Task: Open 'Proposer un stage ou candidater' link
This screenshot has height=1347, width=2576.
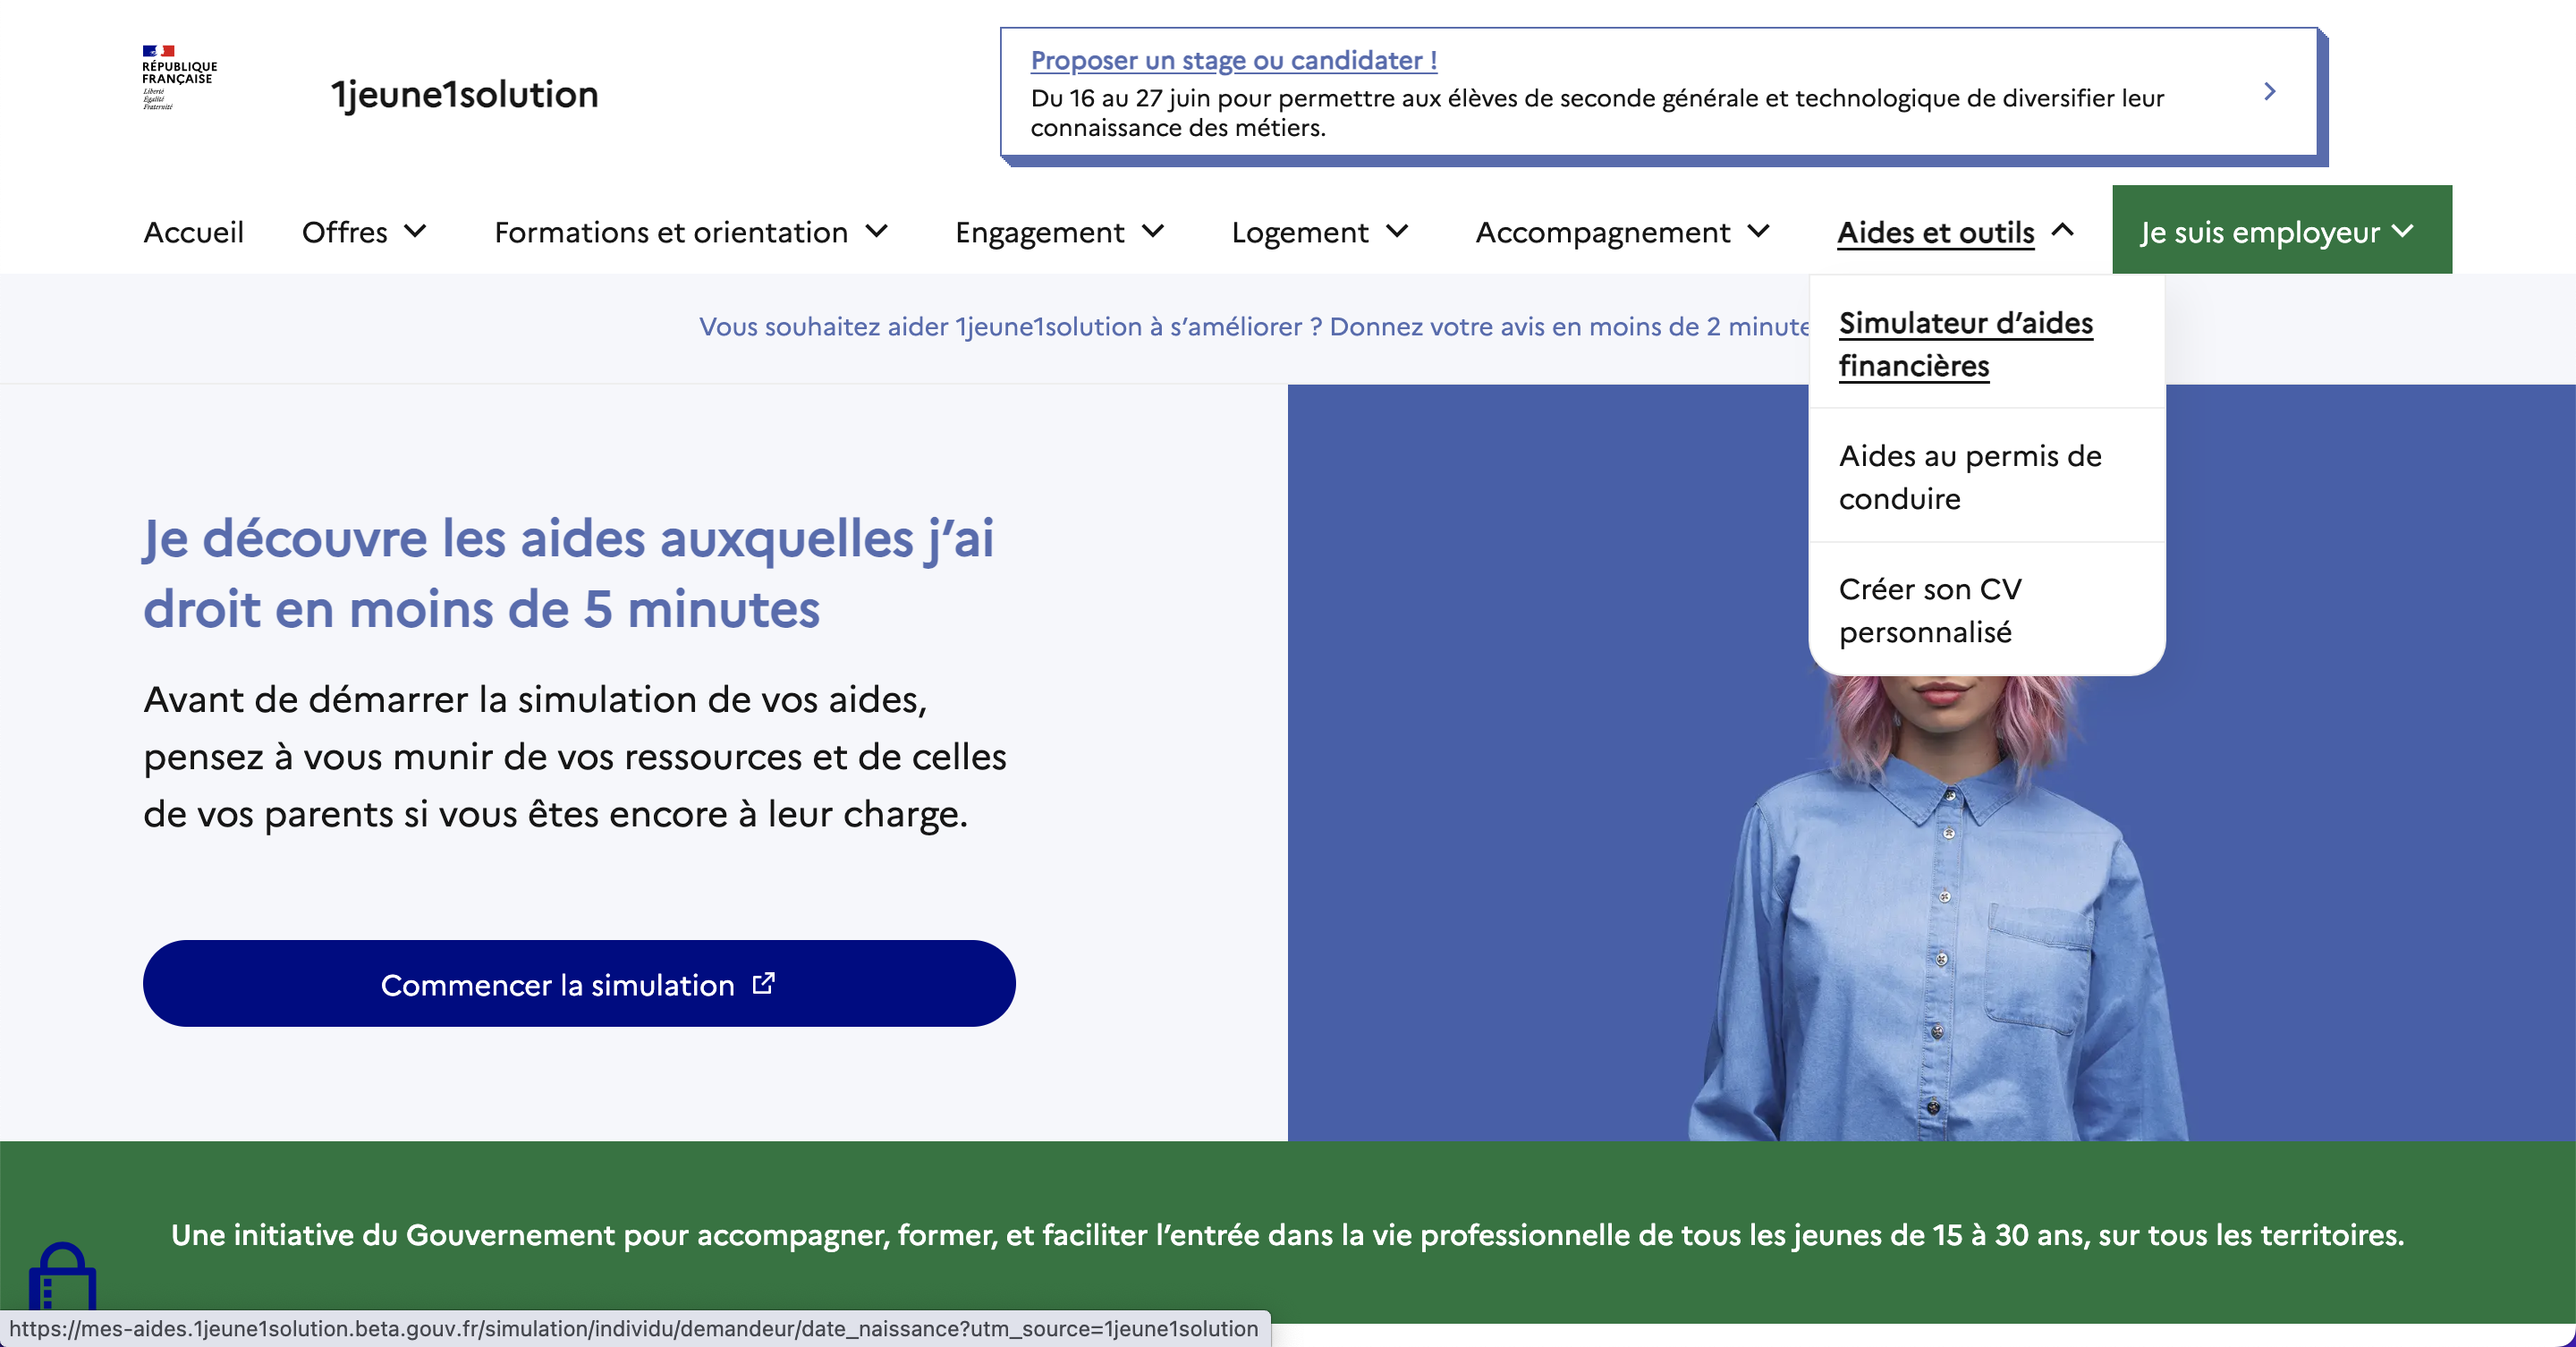Action: click(x=1233, y=60)
